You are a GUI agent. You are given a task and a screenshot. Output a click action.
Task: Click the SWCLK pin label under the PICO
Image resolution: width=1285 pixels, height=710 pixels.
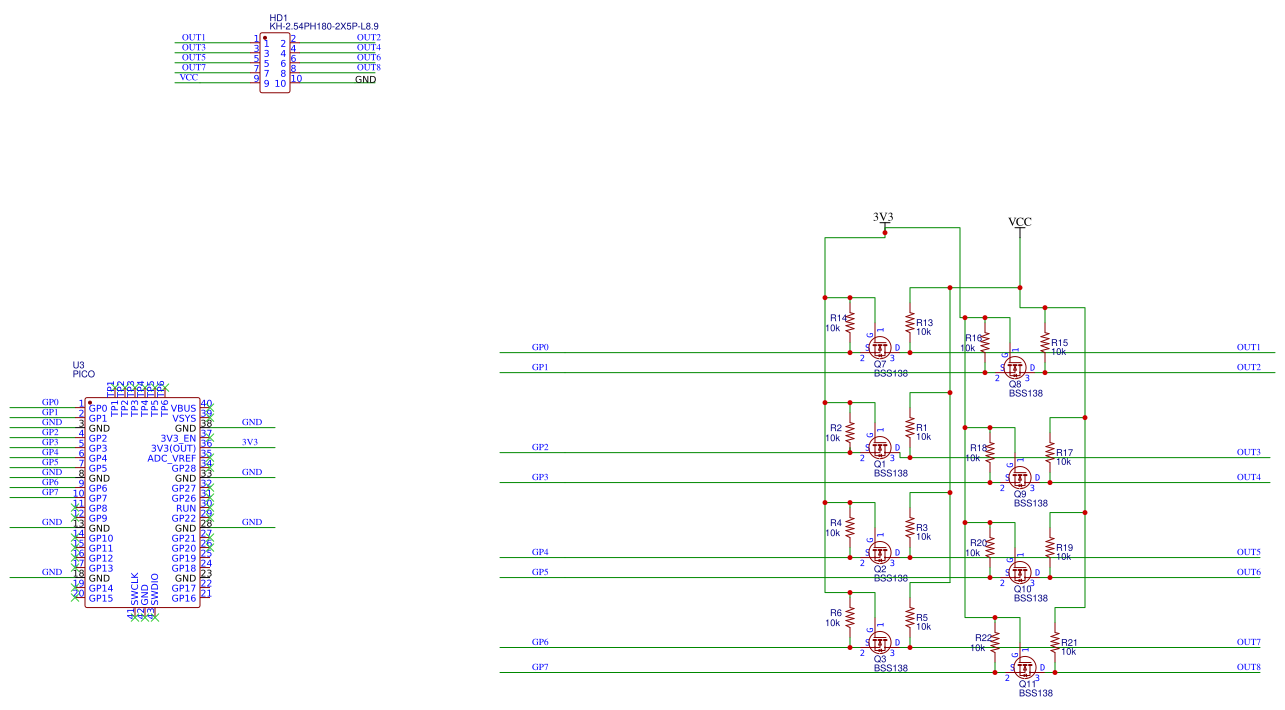pyautogui.click(x=134, y=588)
